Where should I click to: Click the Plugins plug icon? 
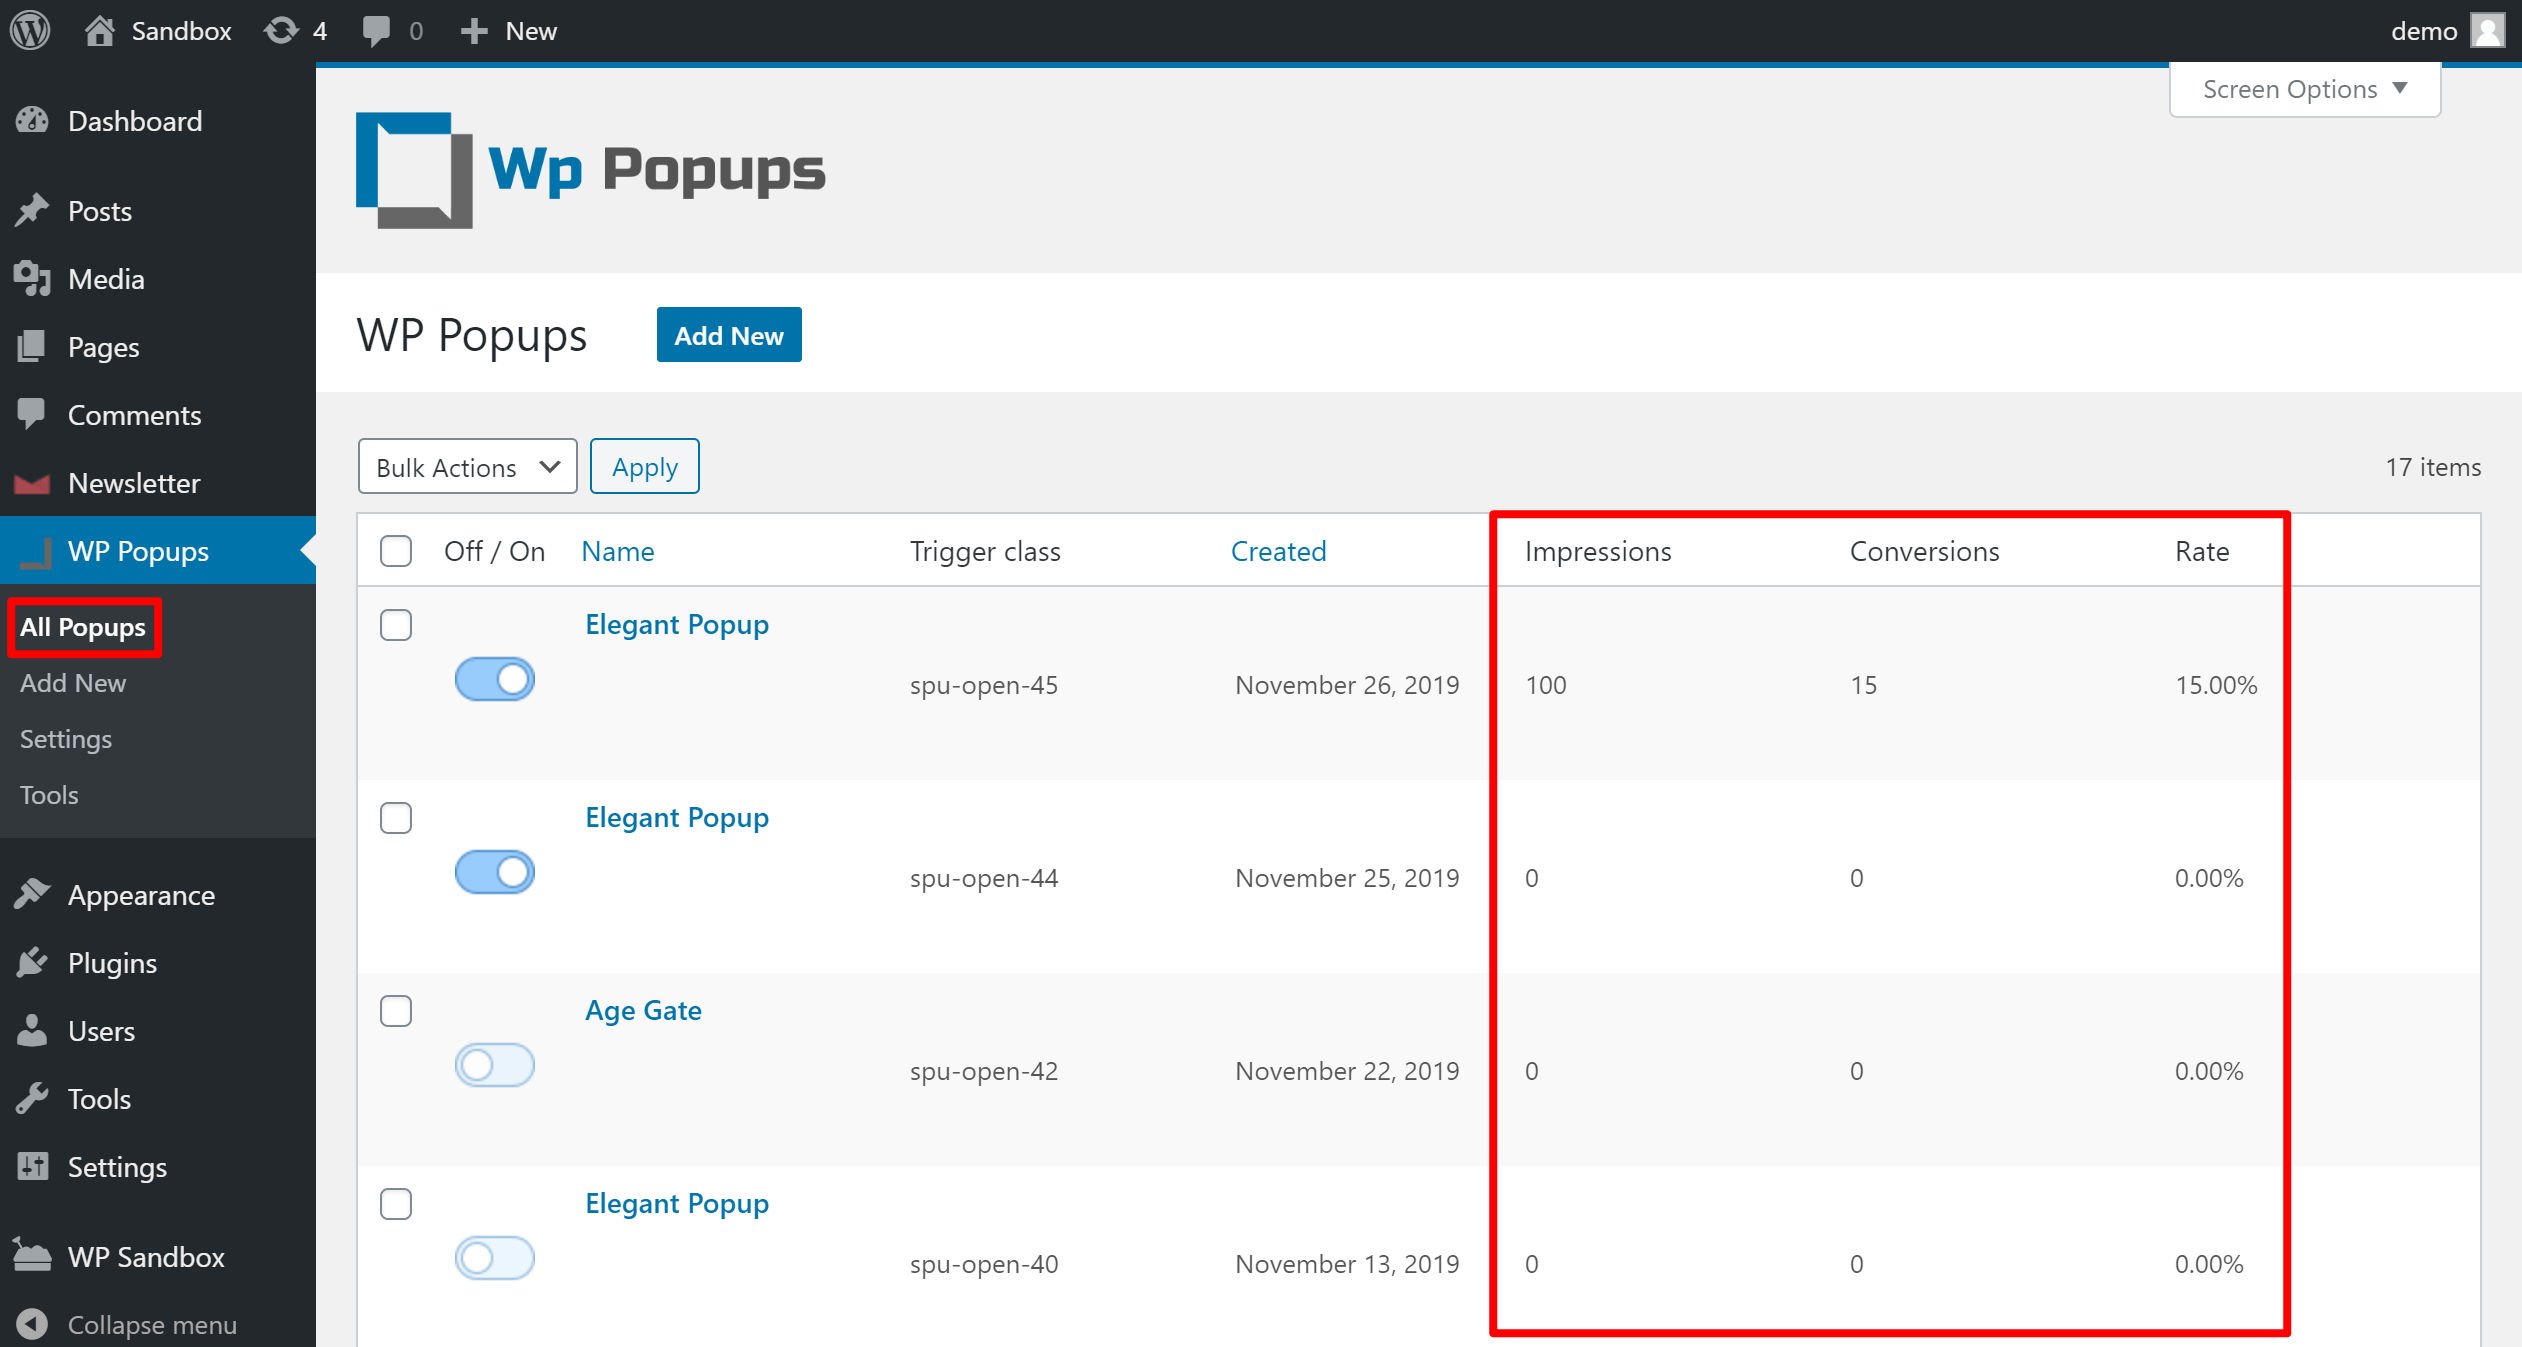click(32, 963)
